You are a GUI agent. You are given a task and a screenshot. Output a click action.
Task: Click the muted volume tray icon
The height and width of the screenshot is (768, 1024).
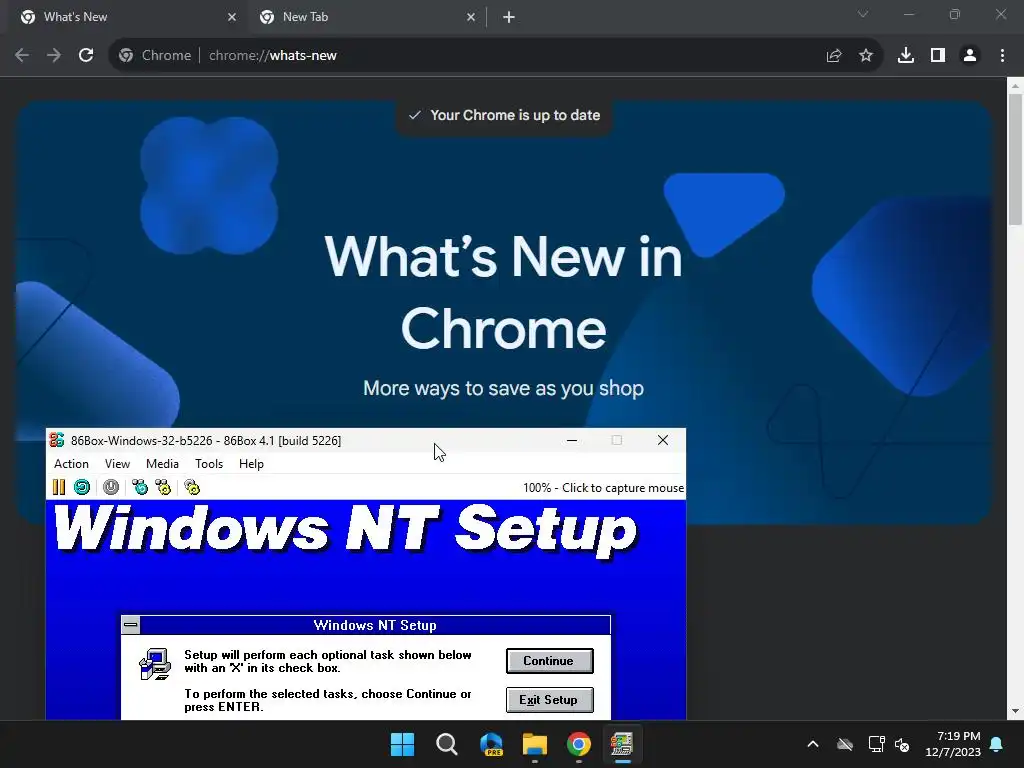[903, 744]
